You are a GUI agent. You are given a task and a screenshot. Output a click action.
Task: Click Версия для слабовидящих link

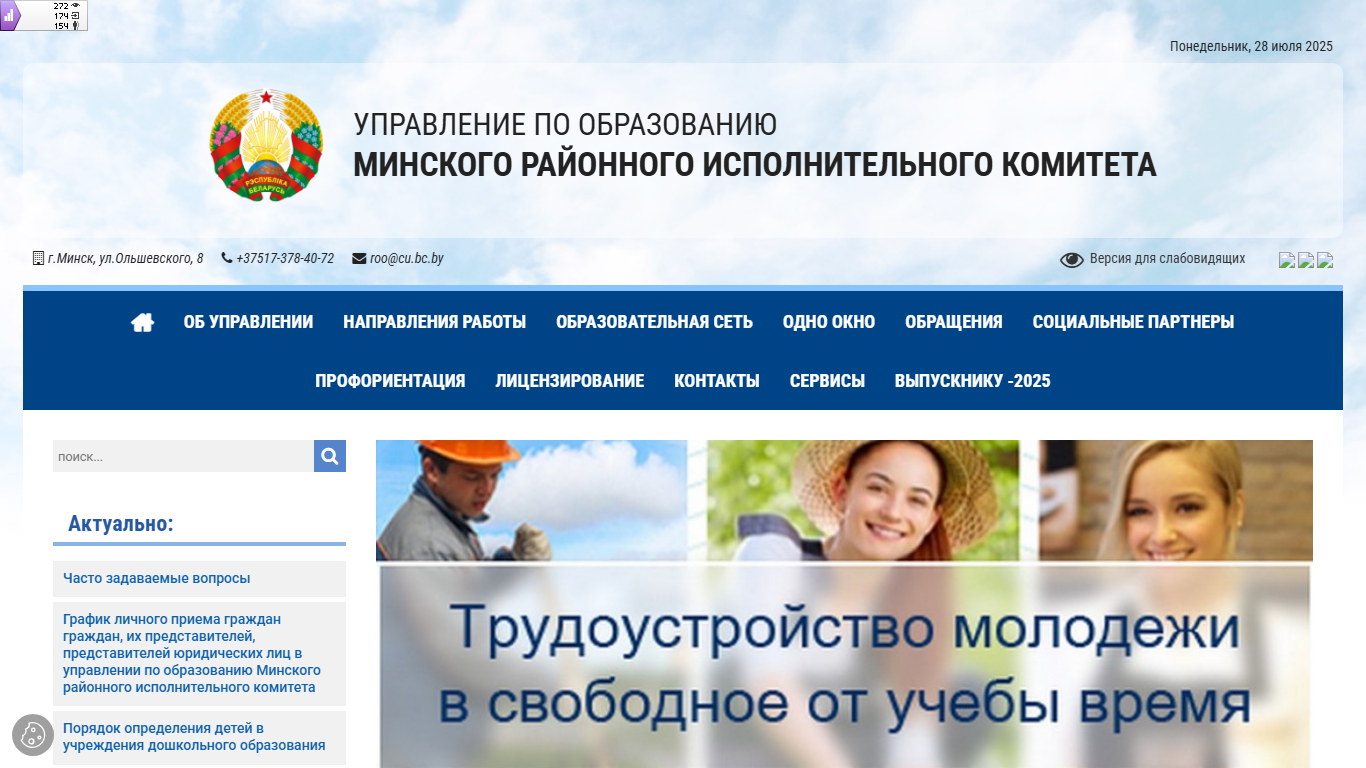(x=1167, y=258)
